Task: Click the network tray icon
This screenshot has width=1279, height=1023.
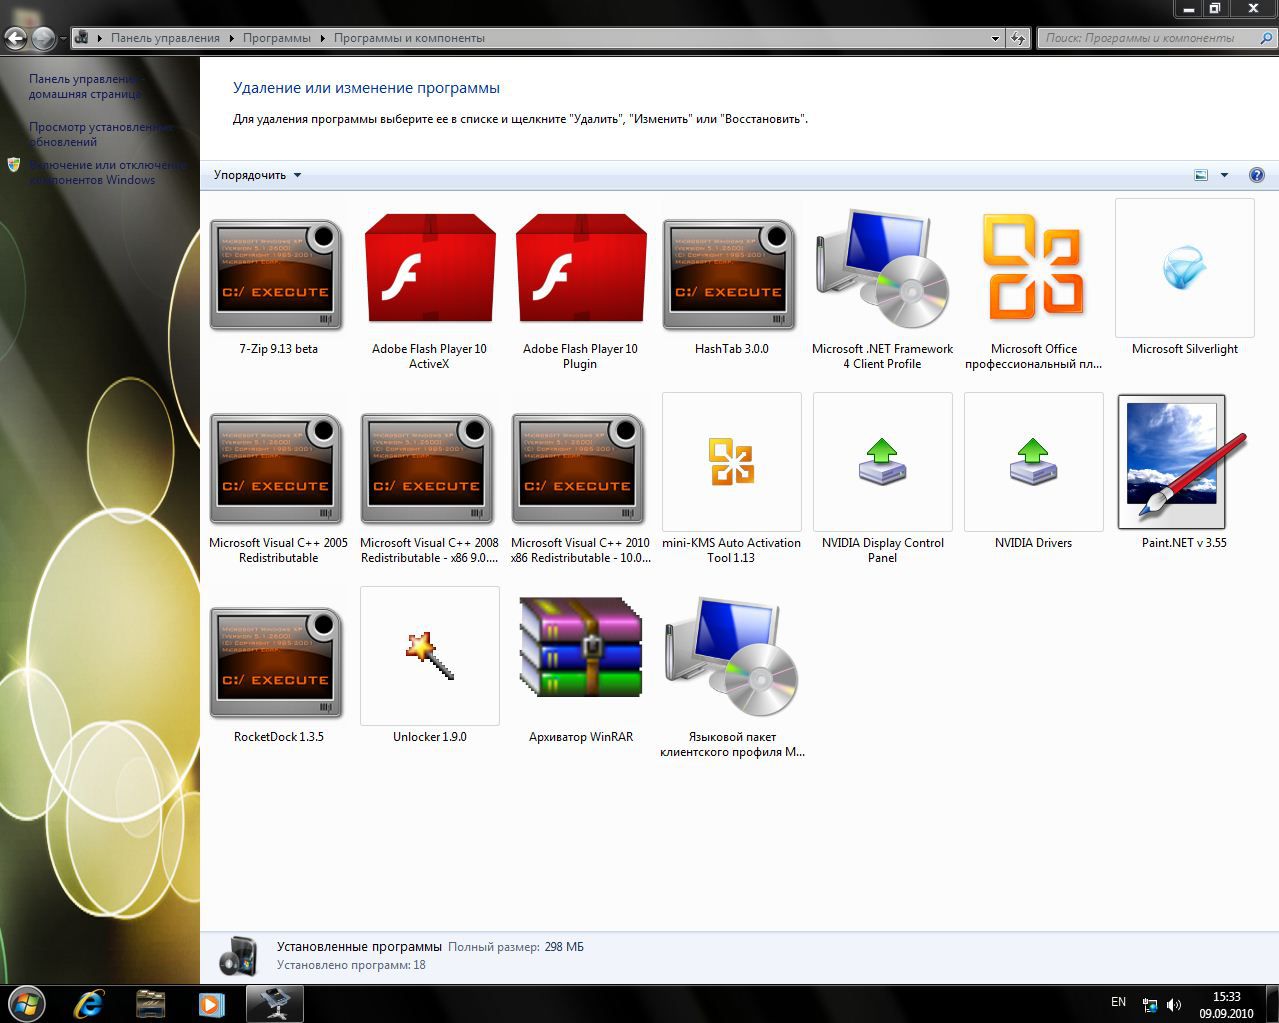Action: tap(1150, 1005)
